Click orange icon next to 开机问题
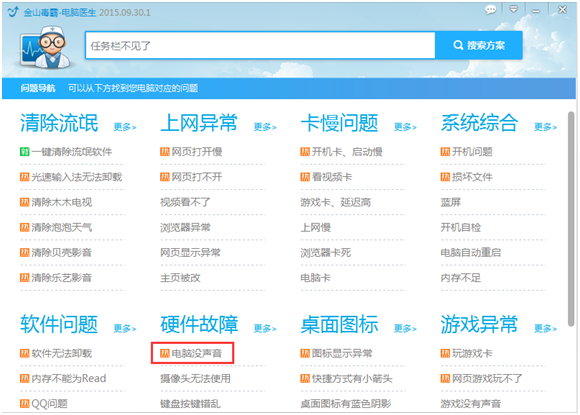580x415 pixels. point(445,152)
